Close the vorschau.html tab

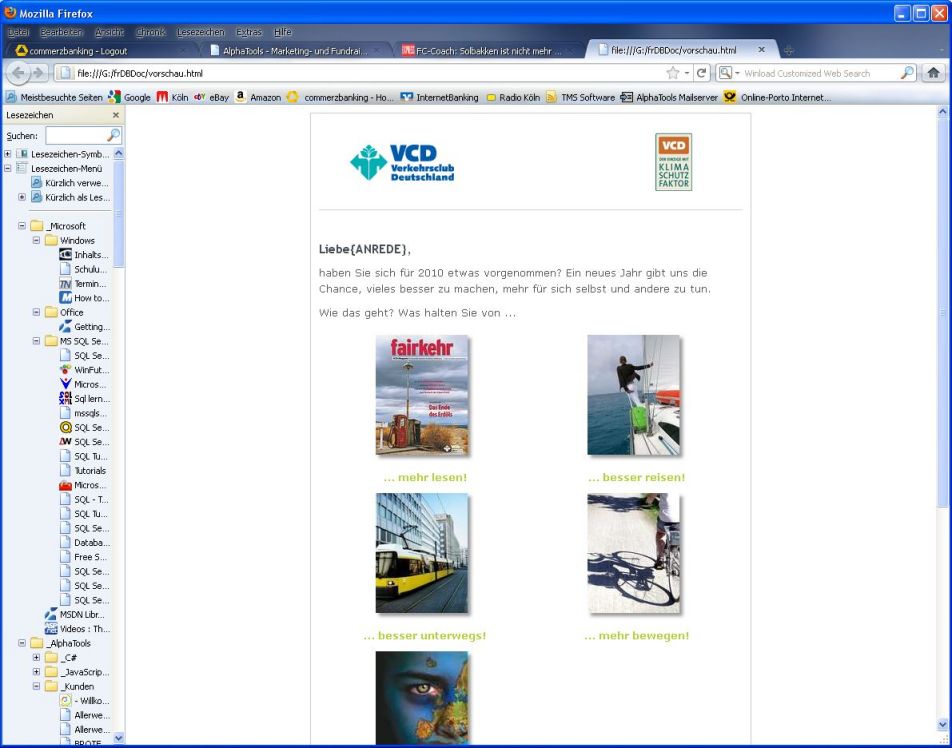[761, 50]
